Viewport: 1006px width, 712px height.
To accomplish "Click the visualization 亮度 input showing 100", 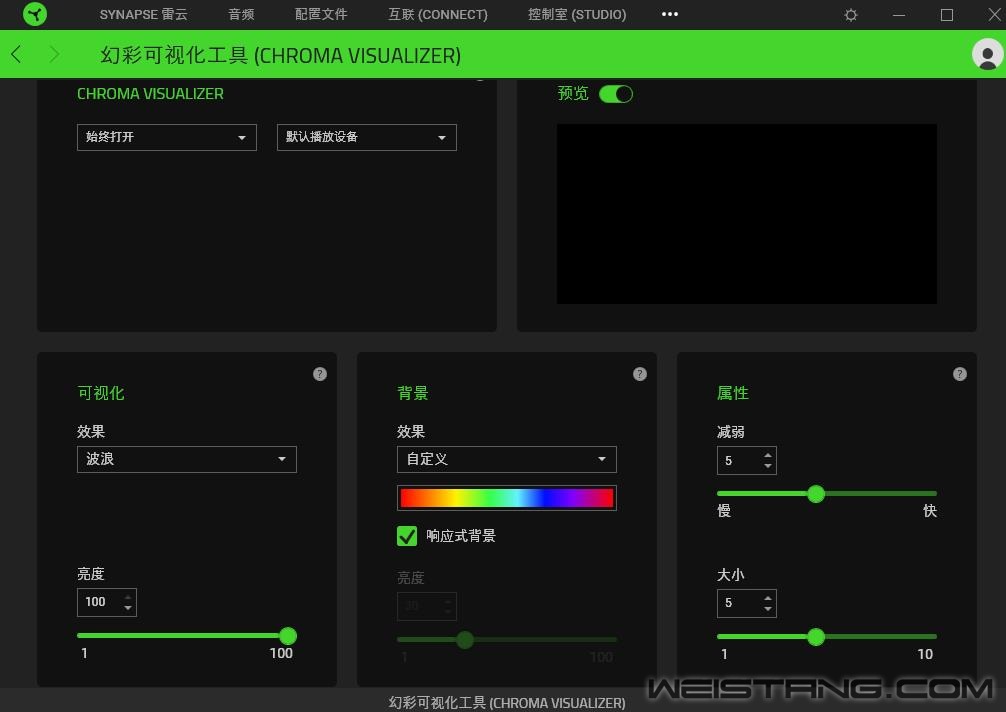I will (107, 602).
